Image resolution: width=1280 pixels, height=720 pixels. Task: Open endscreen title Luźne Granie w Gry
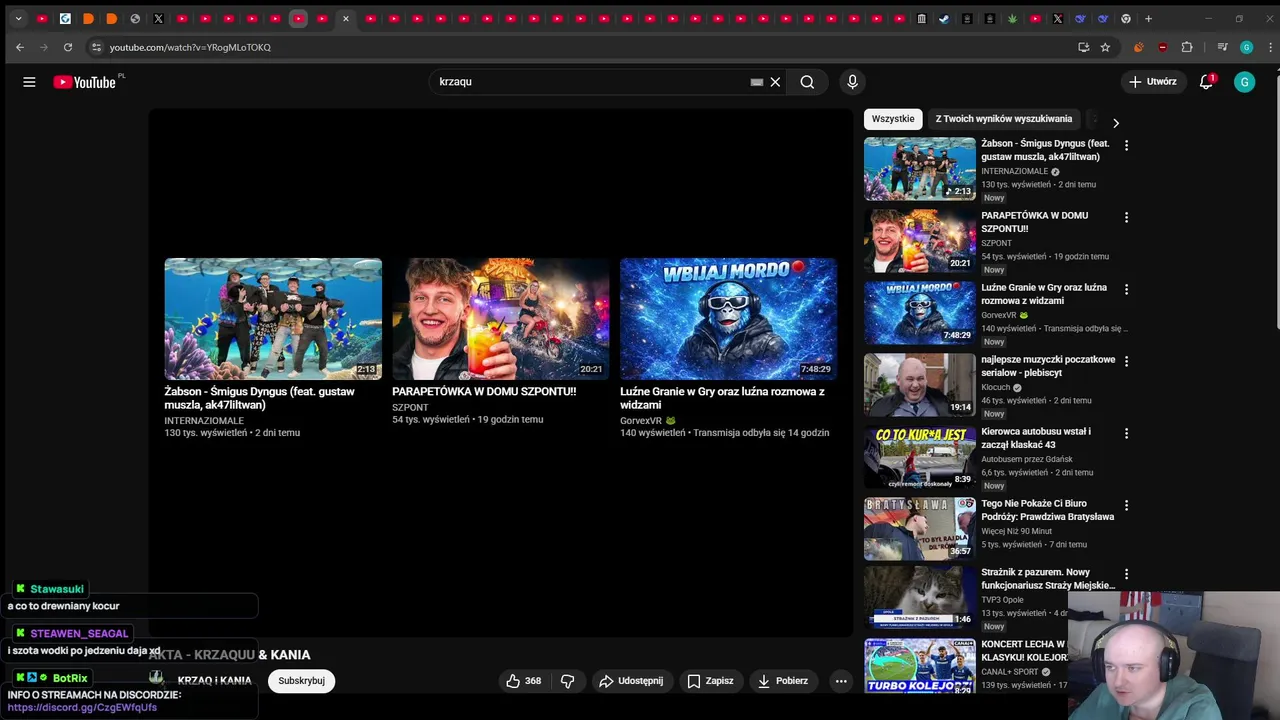(722, 398)
